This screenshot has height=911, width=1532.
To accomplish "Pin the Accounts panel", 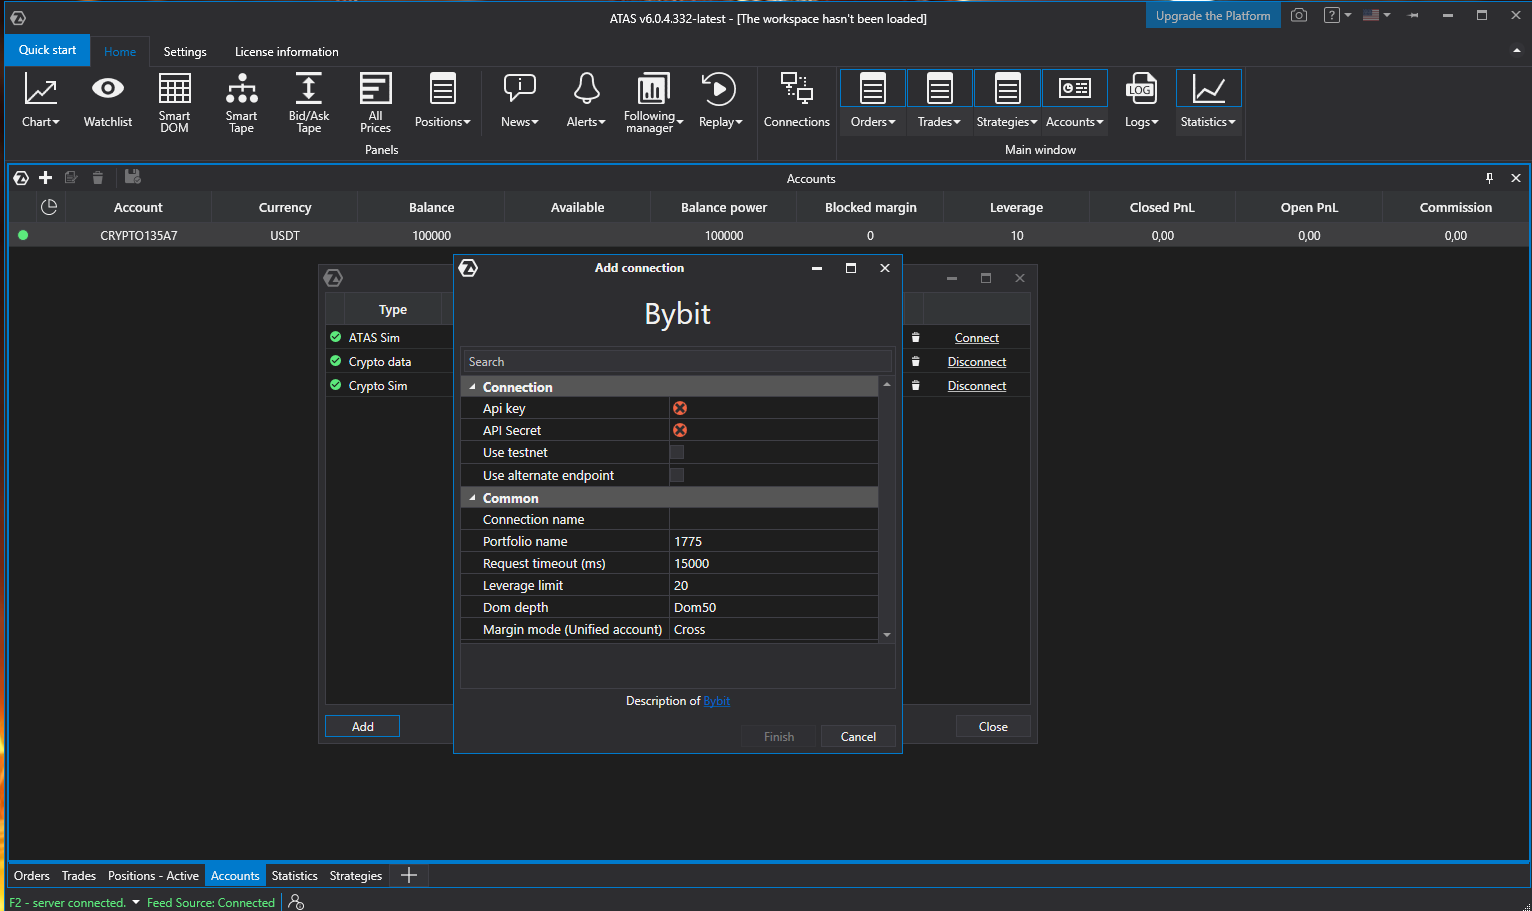I will pos(1489,178).
